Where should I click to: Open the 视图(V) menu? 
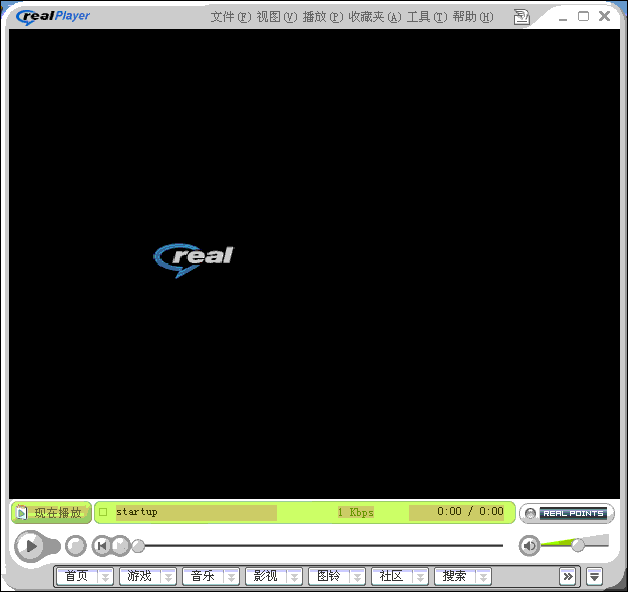(x=277, y=17)
